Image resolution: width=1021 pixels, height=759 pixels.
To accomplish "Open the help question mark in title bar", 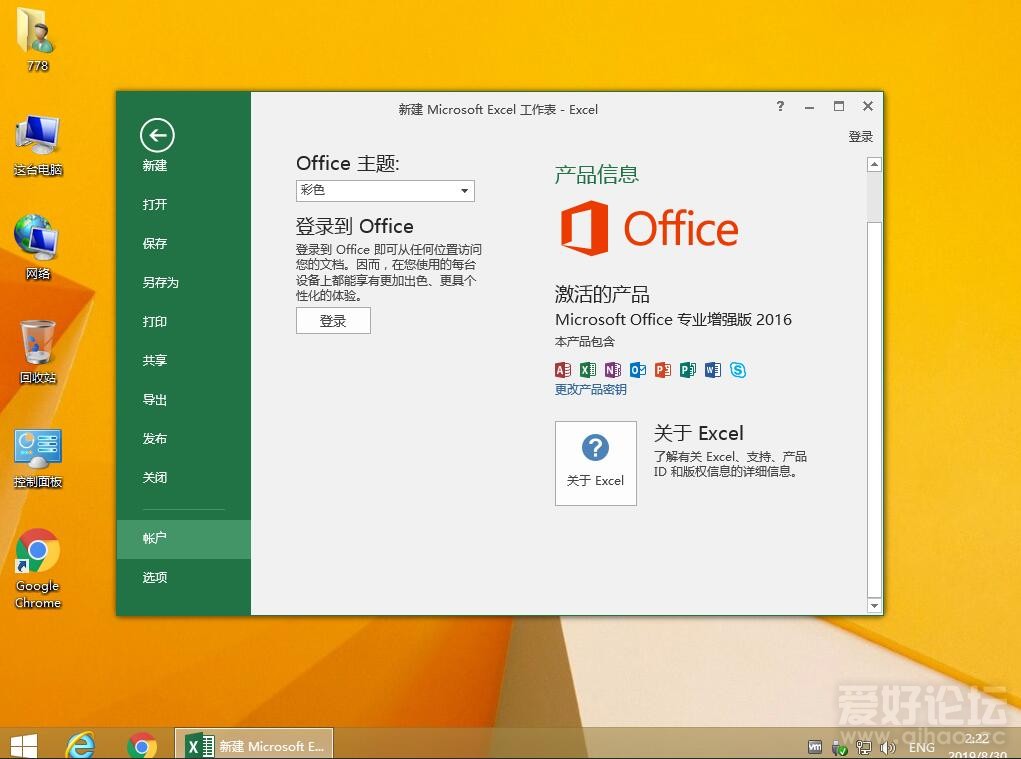I will (x=780, y=106).
